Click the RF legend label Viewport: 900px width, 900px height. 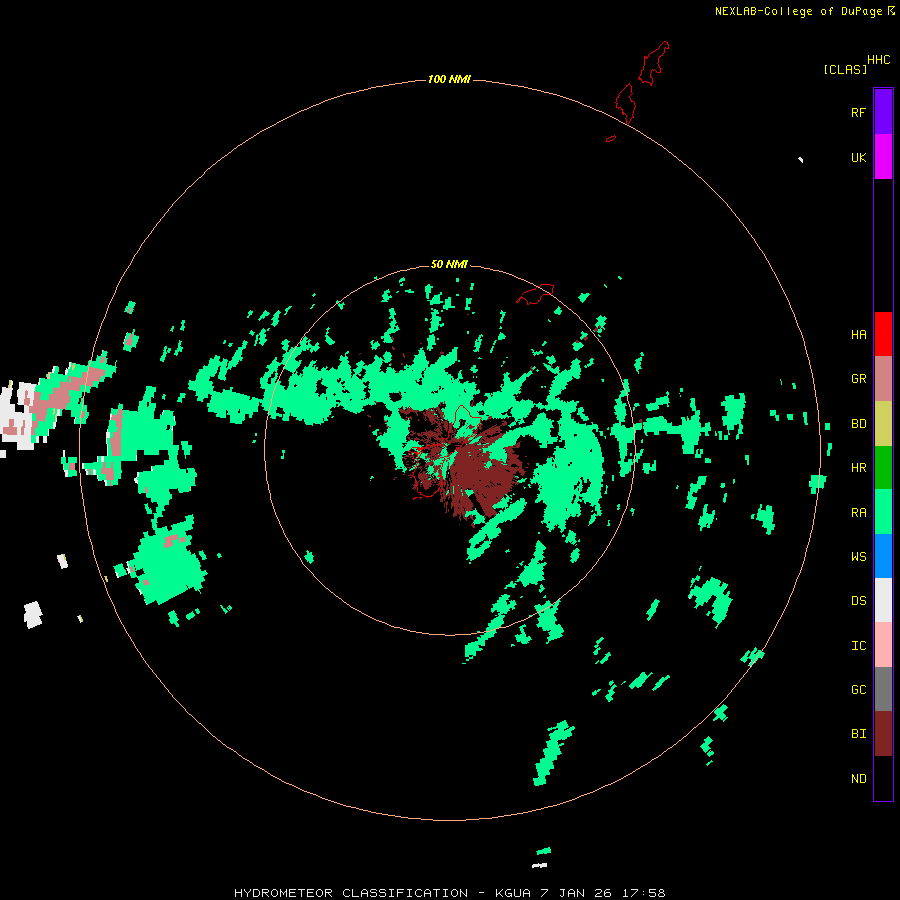(x=858, y=112)
